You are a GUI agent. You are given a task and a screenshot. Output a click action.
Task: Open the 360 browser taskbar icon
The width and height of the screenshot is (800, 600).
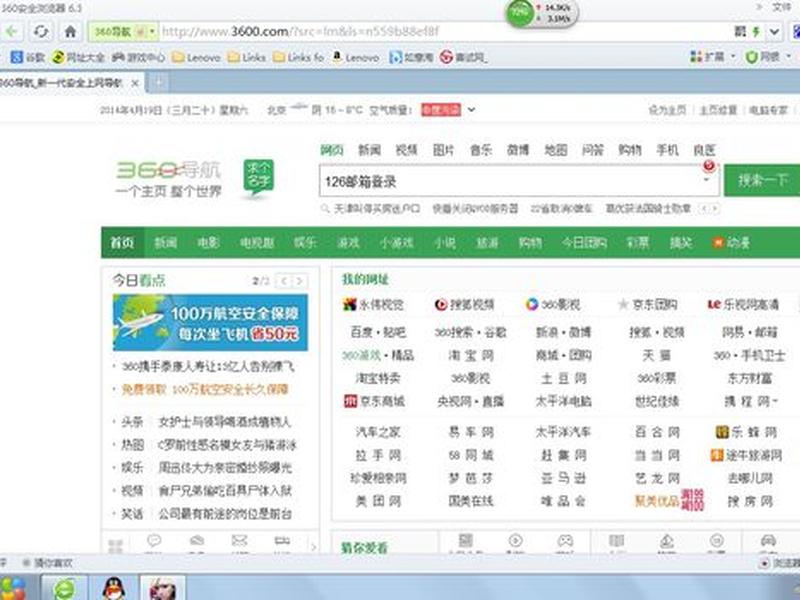[65, 588]
